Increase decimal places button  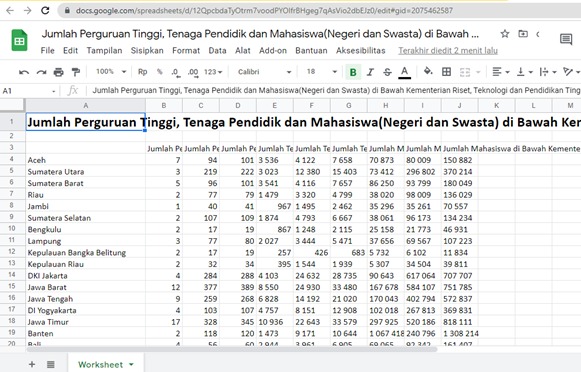[193, 72]
